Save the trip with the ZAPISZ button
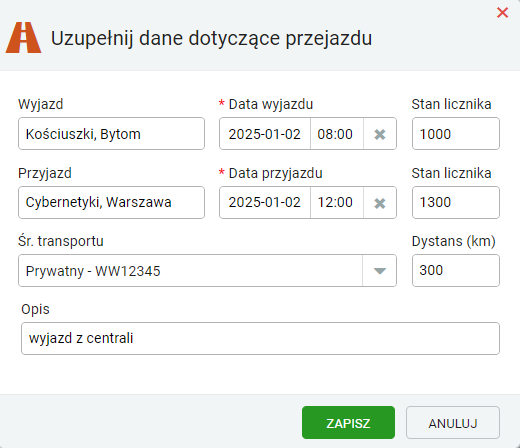This screenshot has height=448, width=520. pos(348,423)
